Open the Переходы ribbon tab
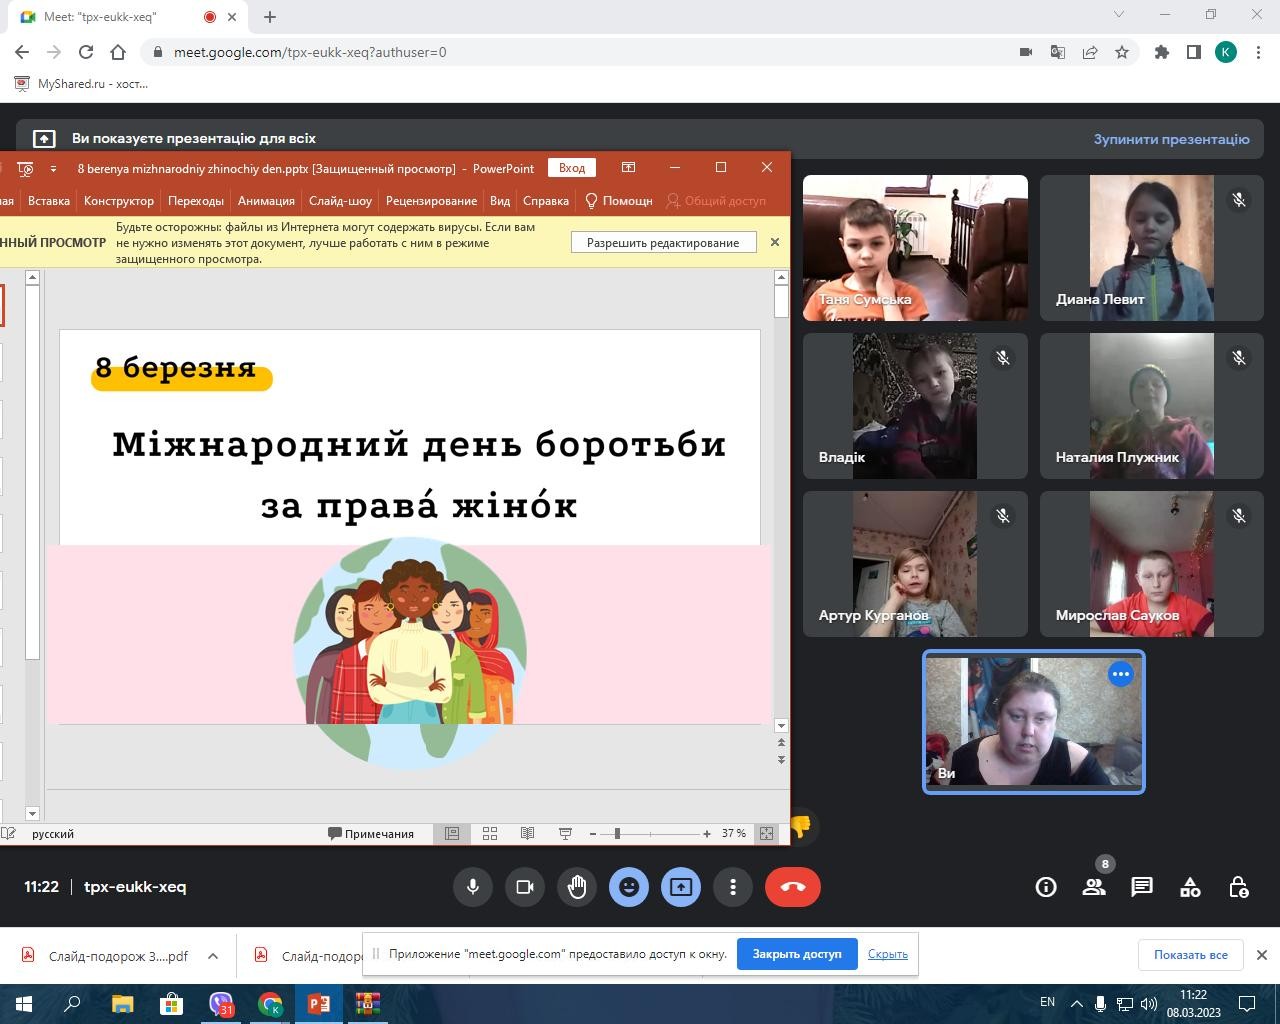Screen dimensions: 1280x1024 [x=196, y=201]
